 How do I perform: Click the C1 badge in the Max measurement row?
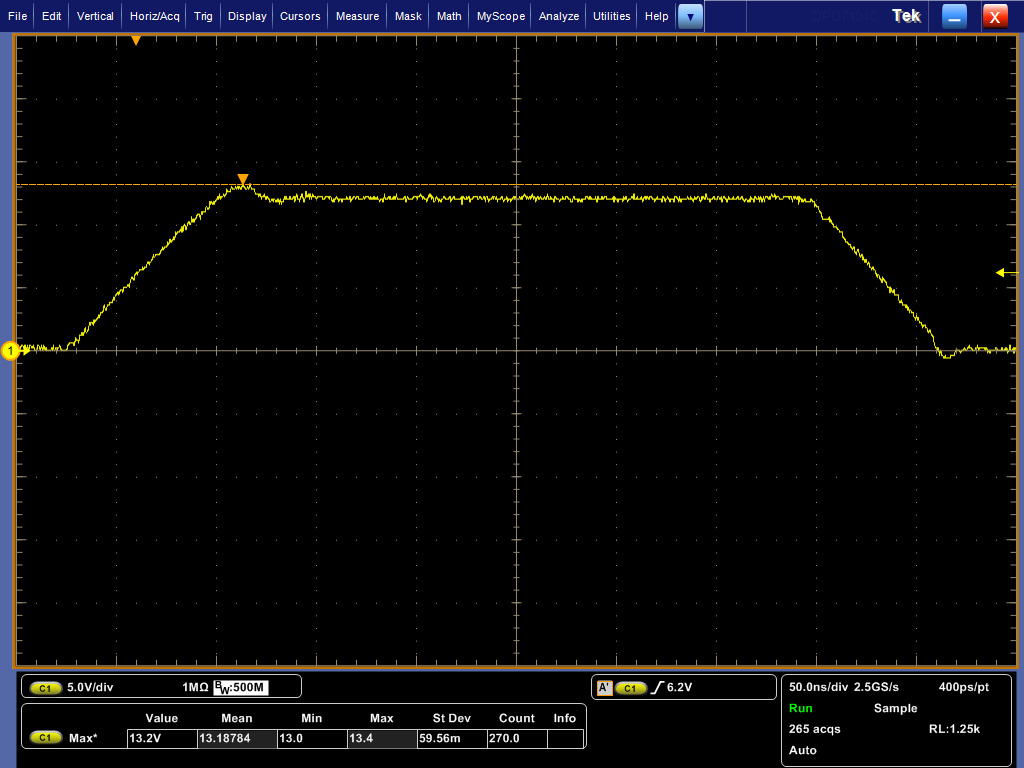(46, 738)
